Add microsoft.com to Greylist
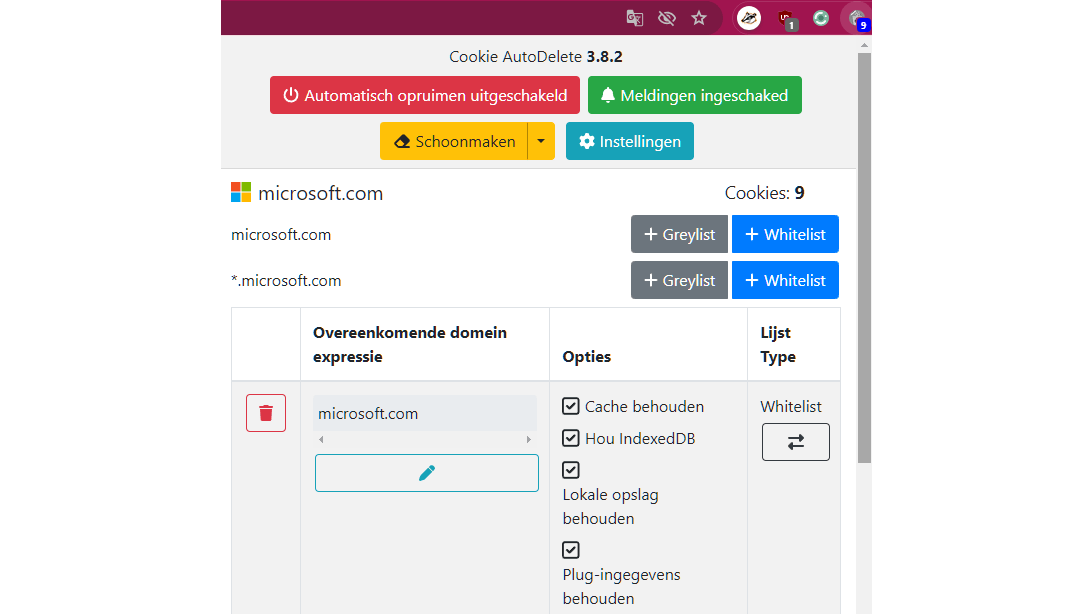 679,234
